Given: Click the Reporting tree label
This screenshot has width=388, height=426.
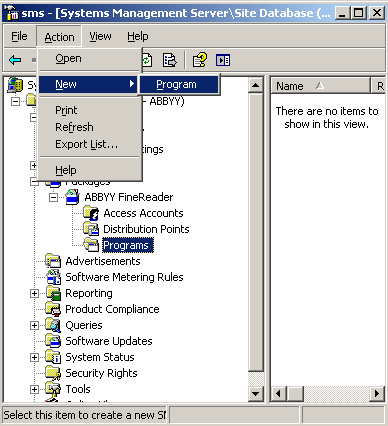Looking at the screenshot, I should tap(89, 293).
